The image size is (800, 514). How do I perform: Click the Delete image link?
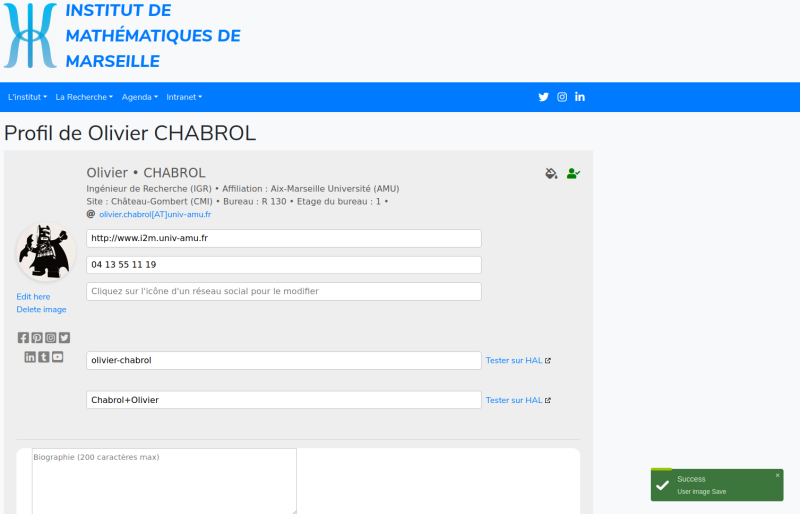click(41, 310)
